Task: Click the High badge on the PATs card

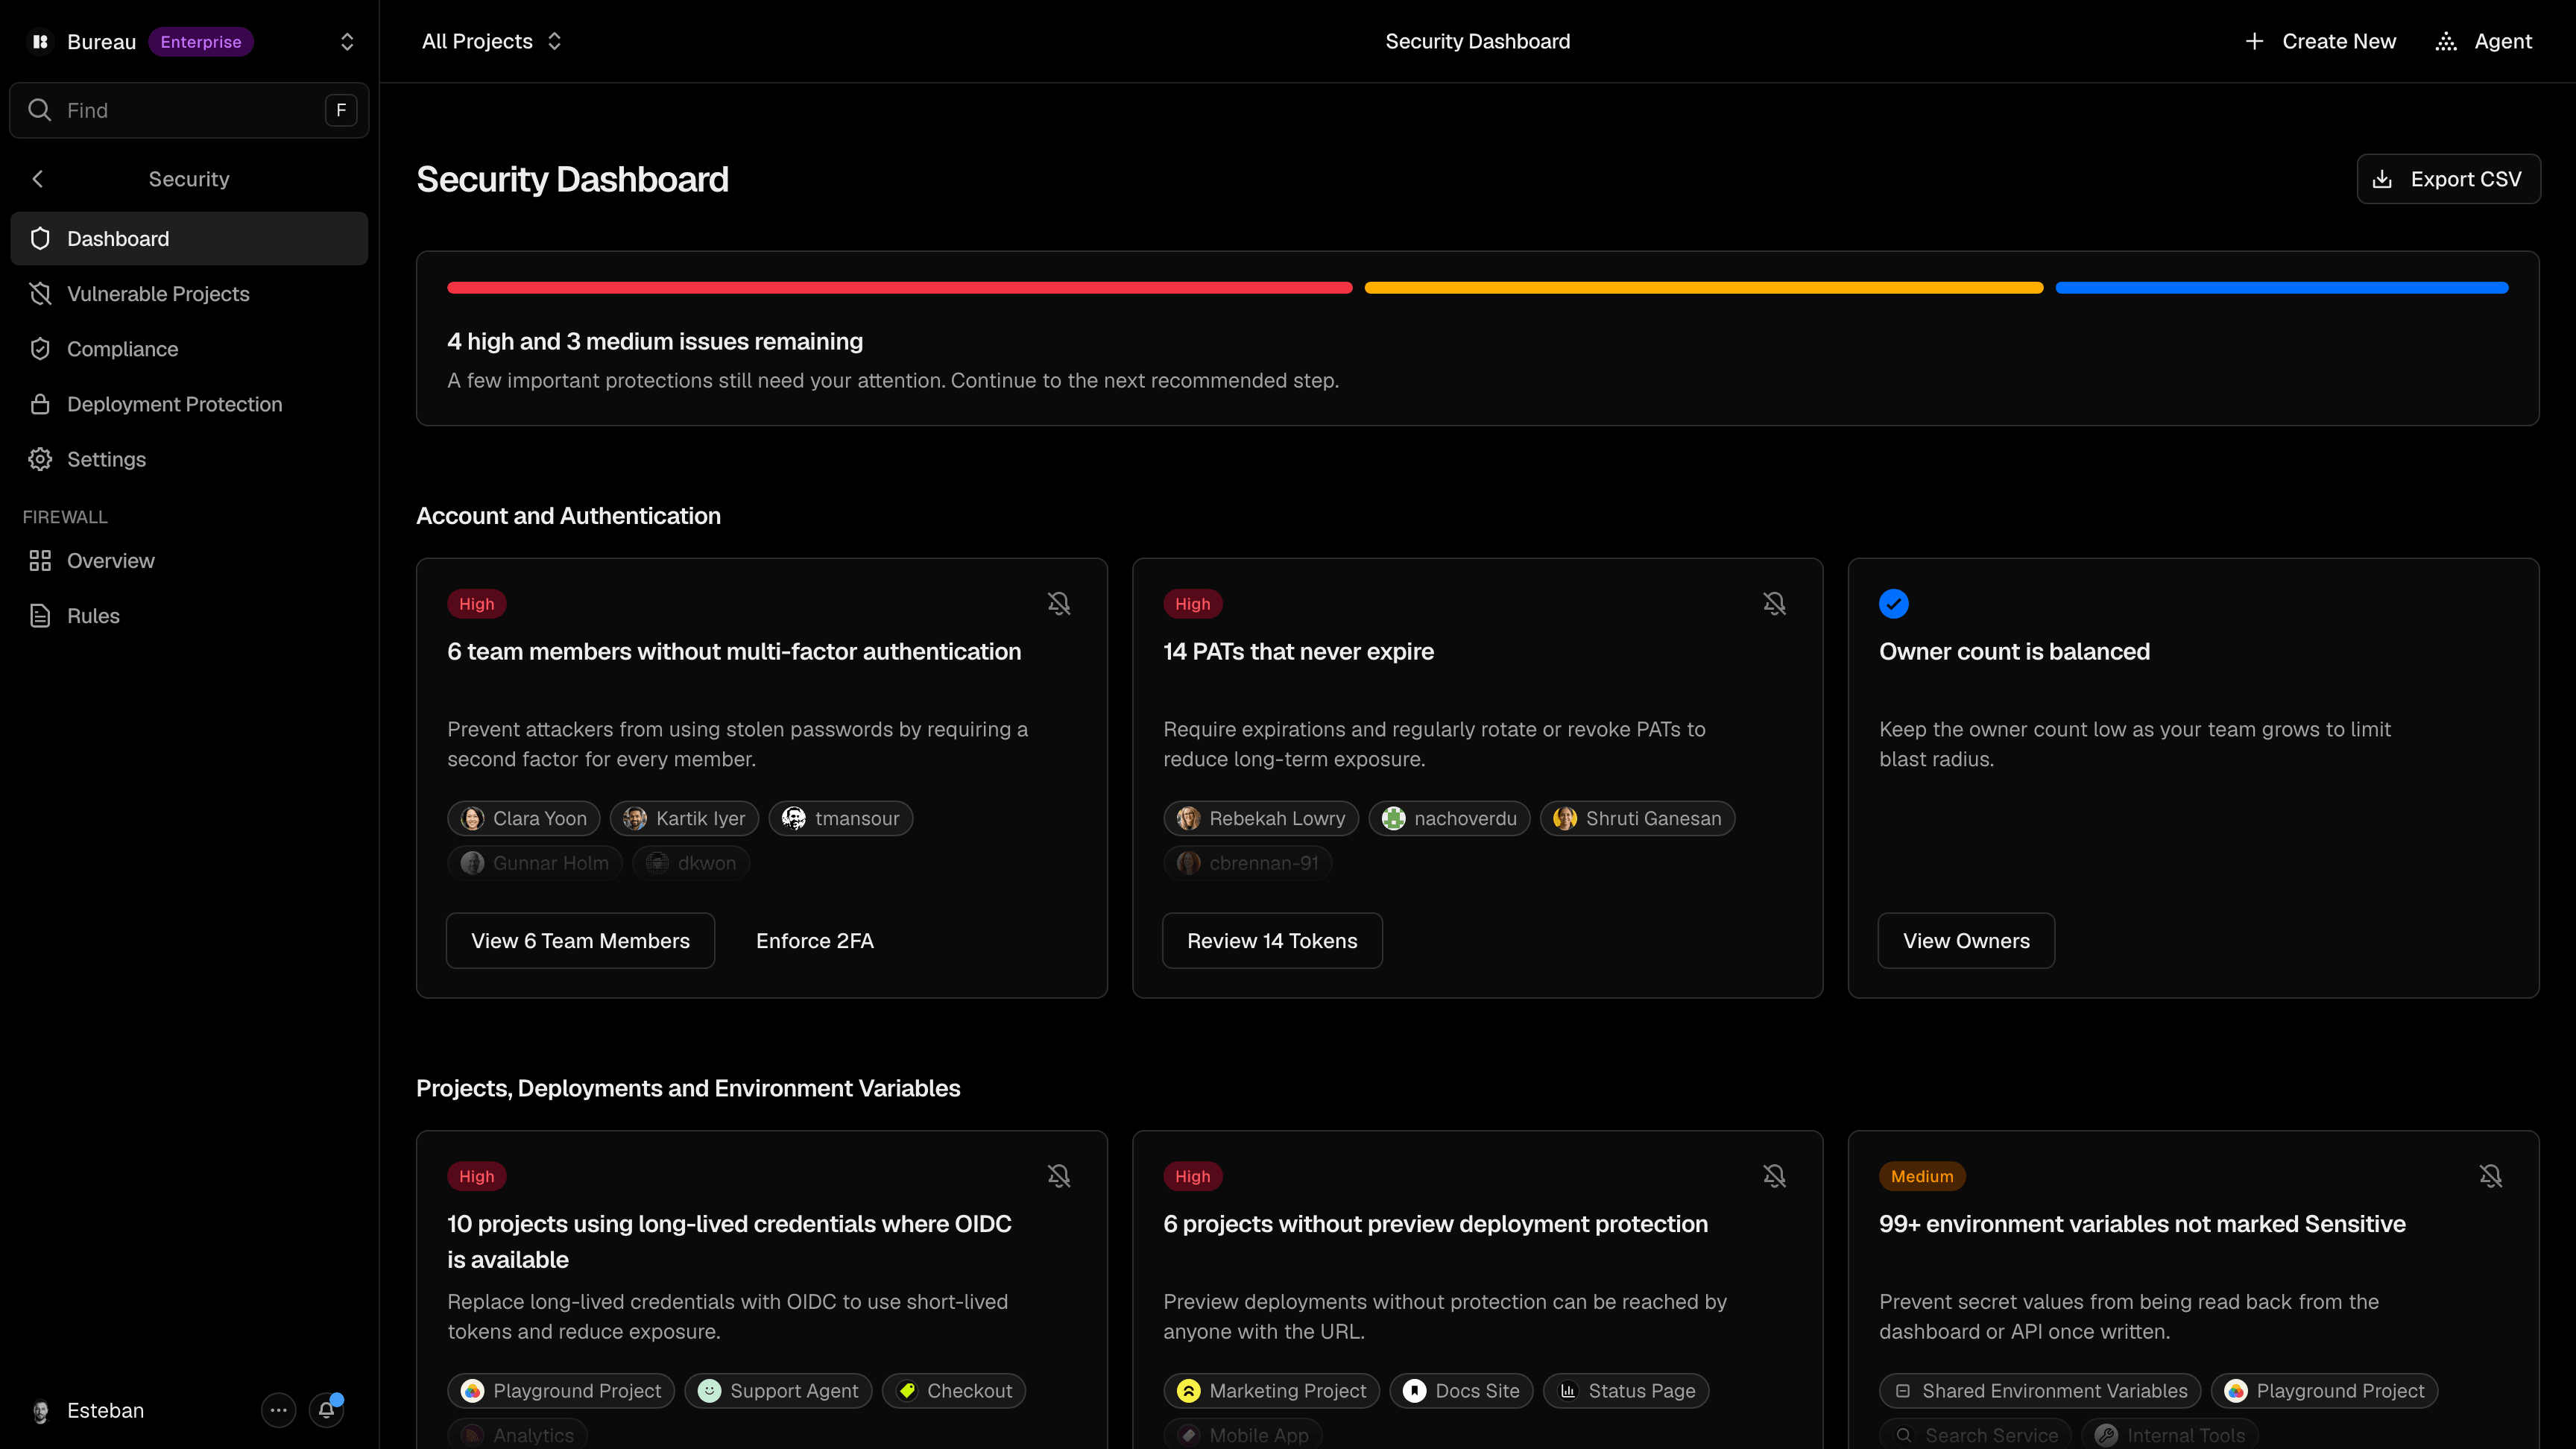Action: coord(1192,604)
